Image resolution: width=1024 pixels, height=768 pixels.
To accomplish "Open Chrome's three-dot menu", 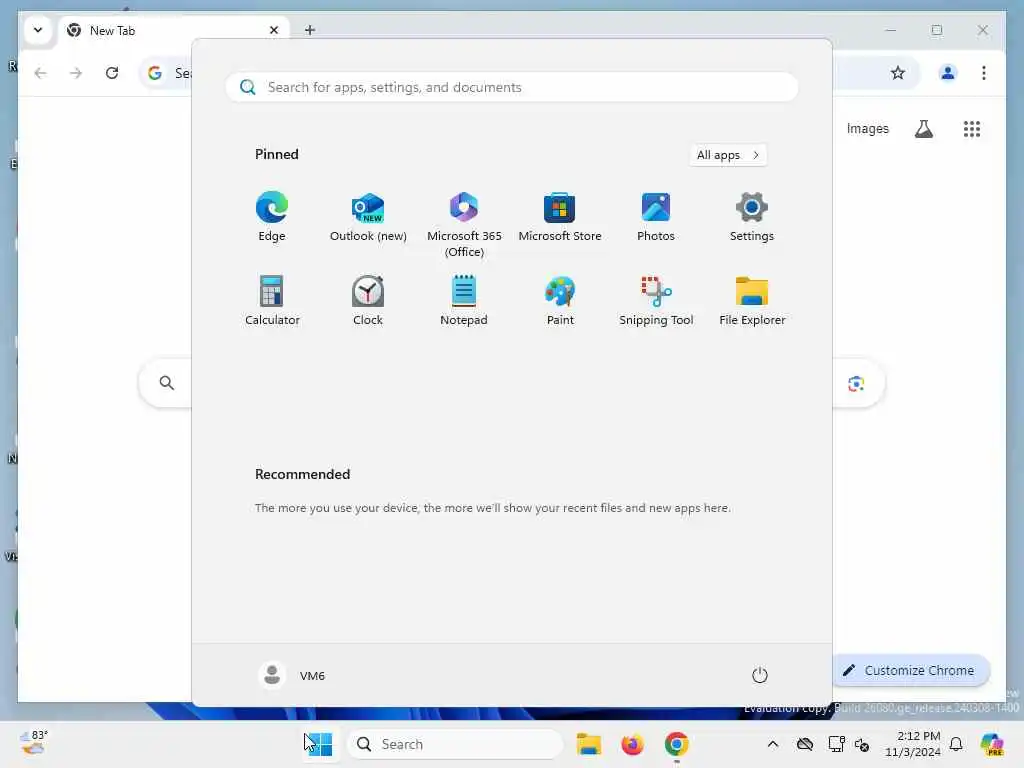I will click(984, 73).
